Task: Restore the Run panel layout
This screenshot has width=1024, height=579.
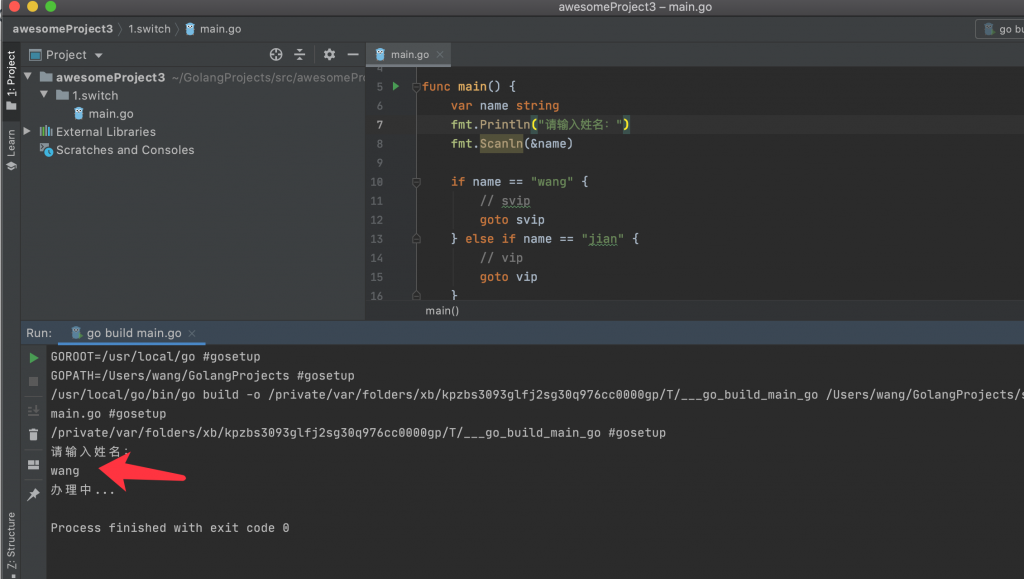Action: pyautogui.click(x=33, y=465)
